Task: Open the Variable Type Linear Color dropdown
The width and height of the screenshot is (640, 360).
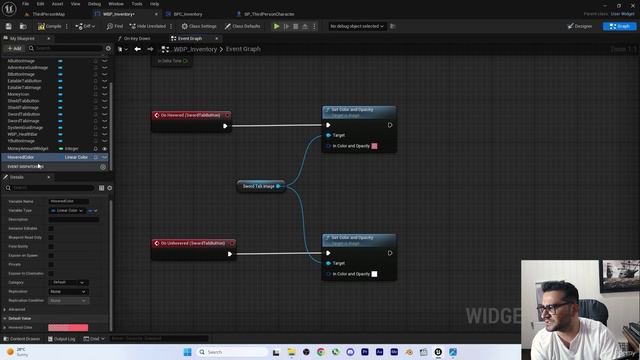Action: tap(67, 210)
